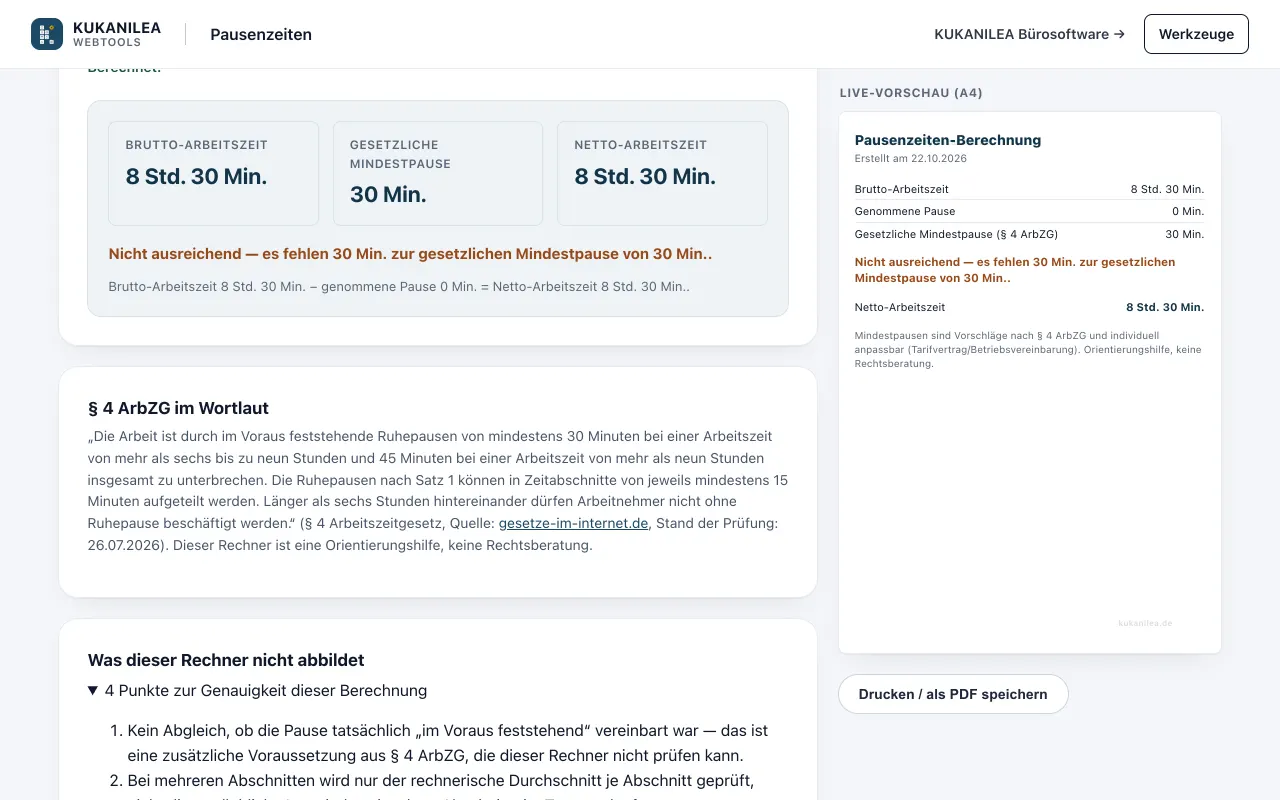Click the Genommene Pause row in preview
Screen dimensions: 1280x800
click(1029, 211)
